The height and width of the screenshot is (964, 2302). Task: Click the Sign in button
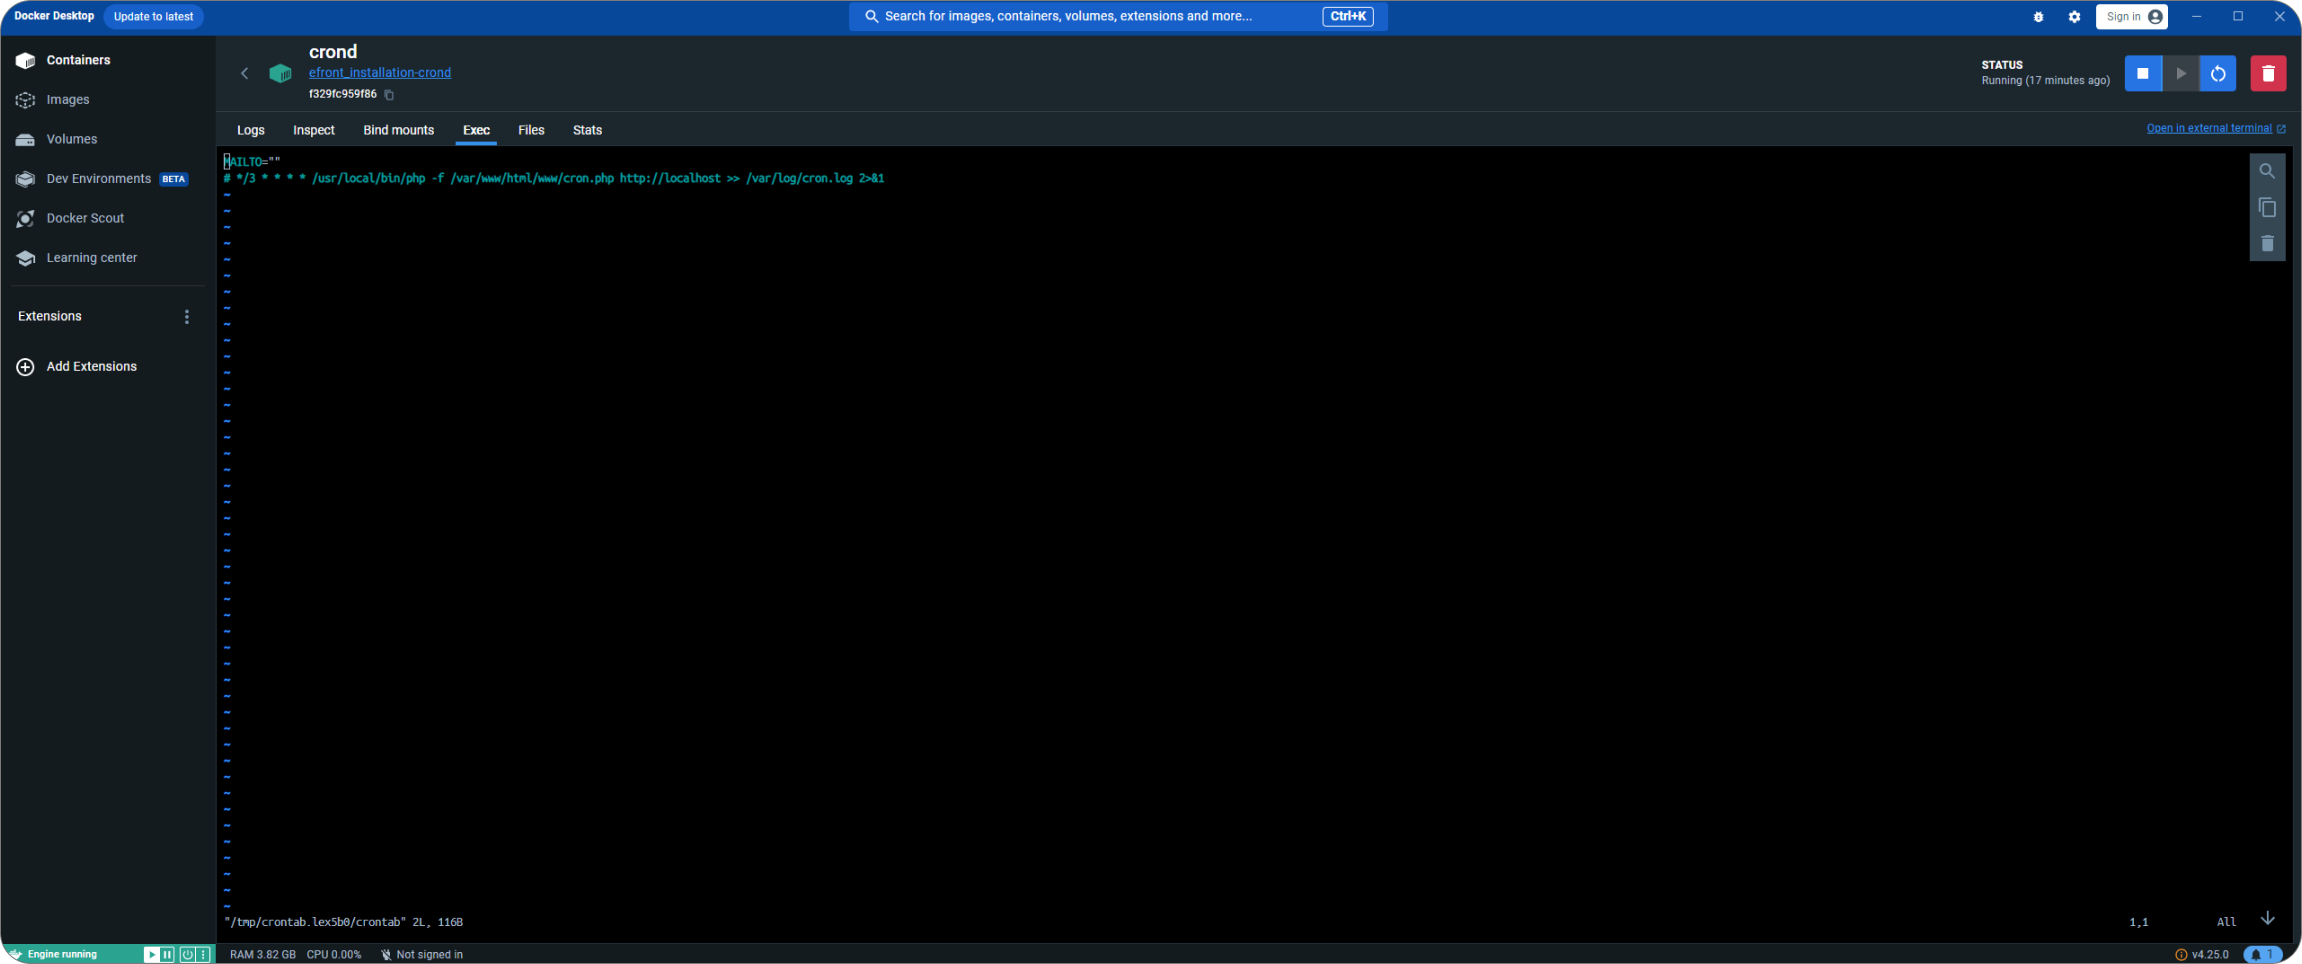(2131, 17)
